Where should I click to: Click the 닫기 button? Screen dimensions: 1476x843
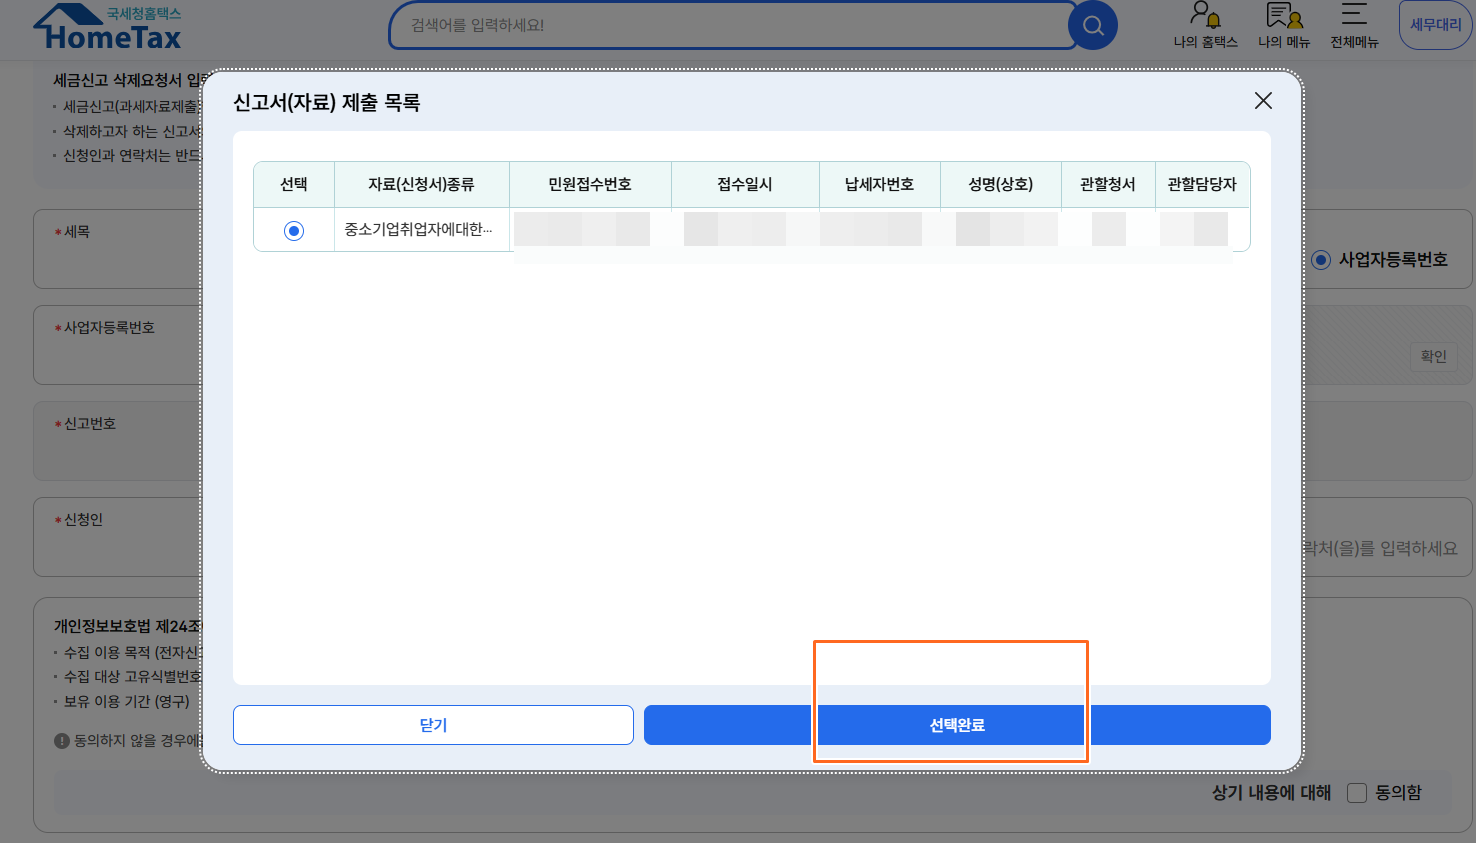433,725
